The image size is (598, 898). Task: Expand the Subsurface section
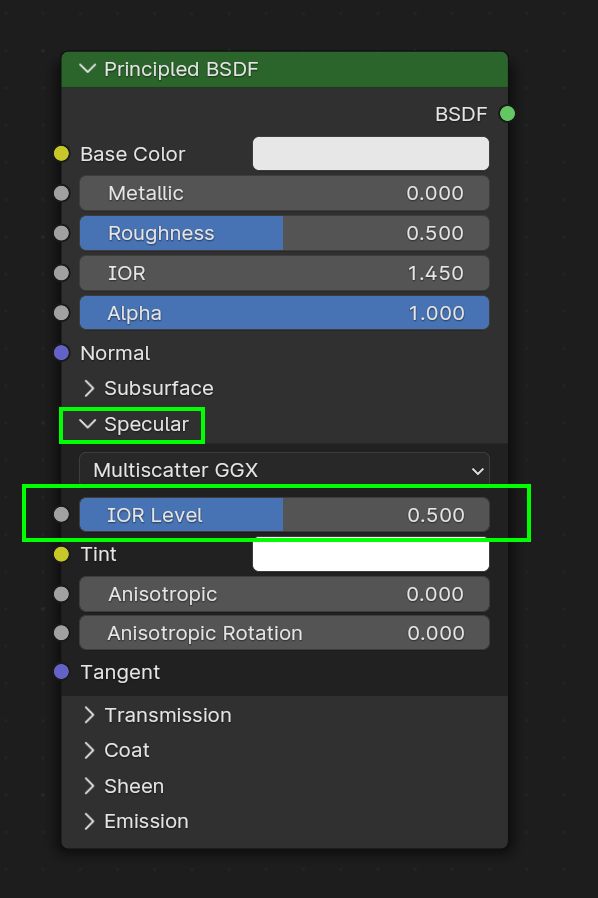pyautogui.click(x=89, y=388)
